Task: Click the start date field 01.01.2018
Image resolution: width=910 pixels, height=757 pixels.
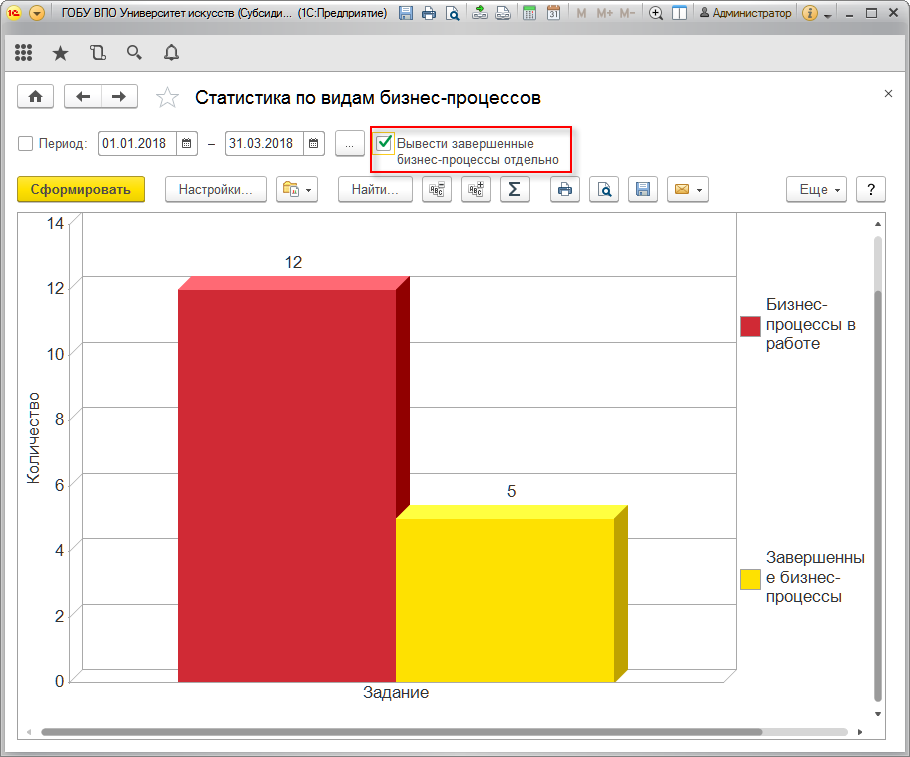Action: 137,143
